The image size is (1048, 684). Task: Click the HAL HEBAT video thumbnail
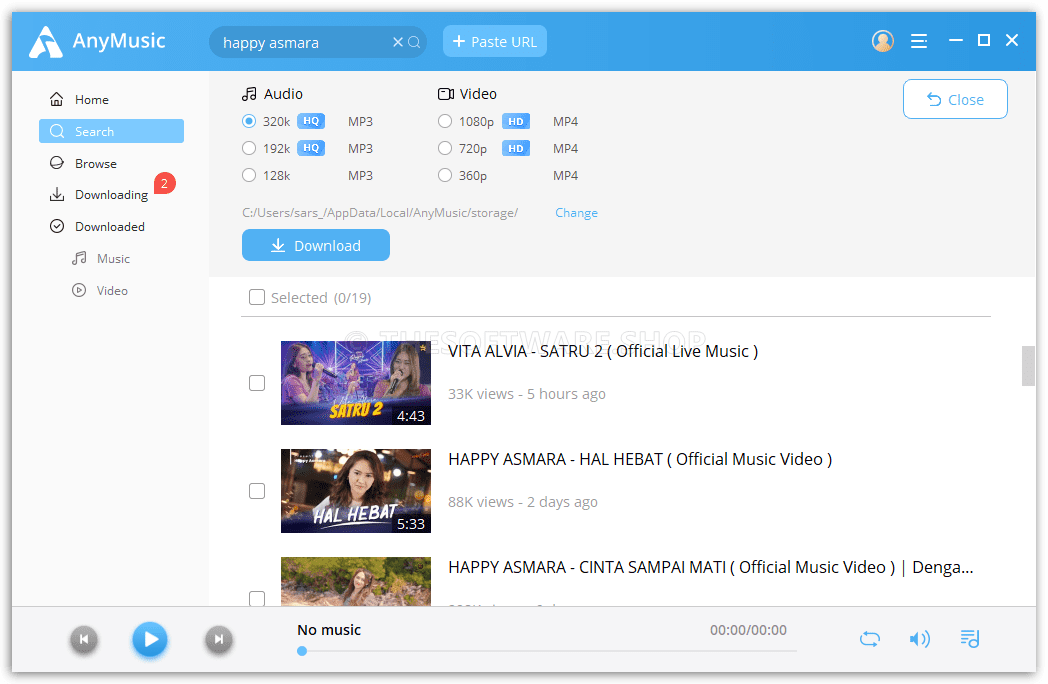(356, 491)
